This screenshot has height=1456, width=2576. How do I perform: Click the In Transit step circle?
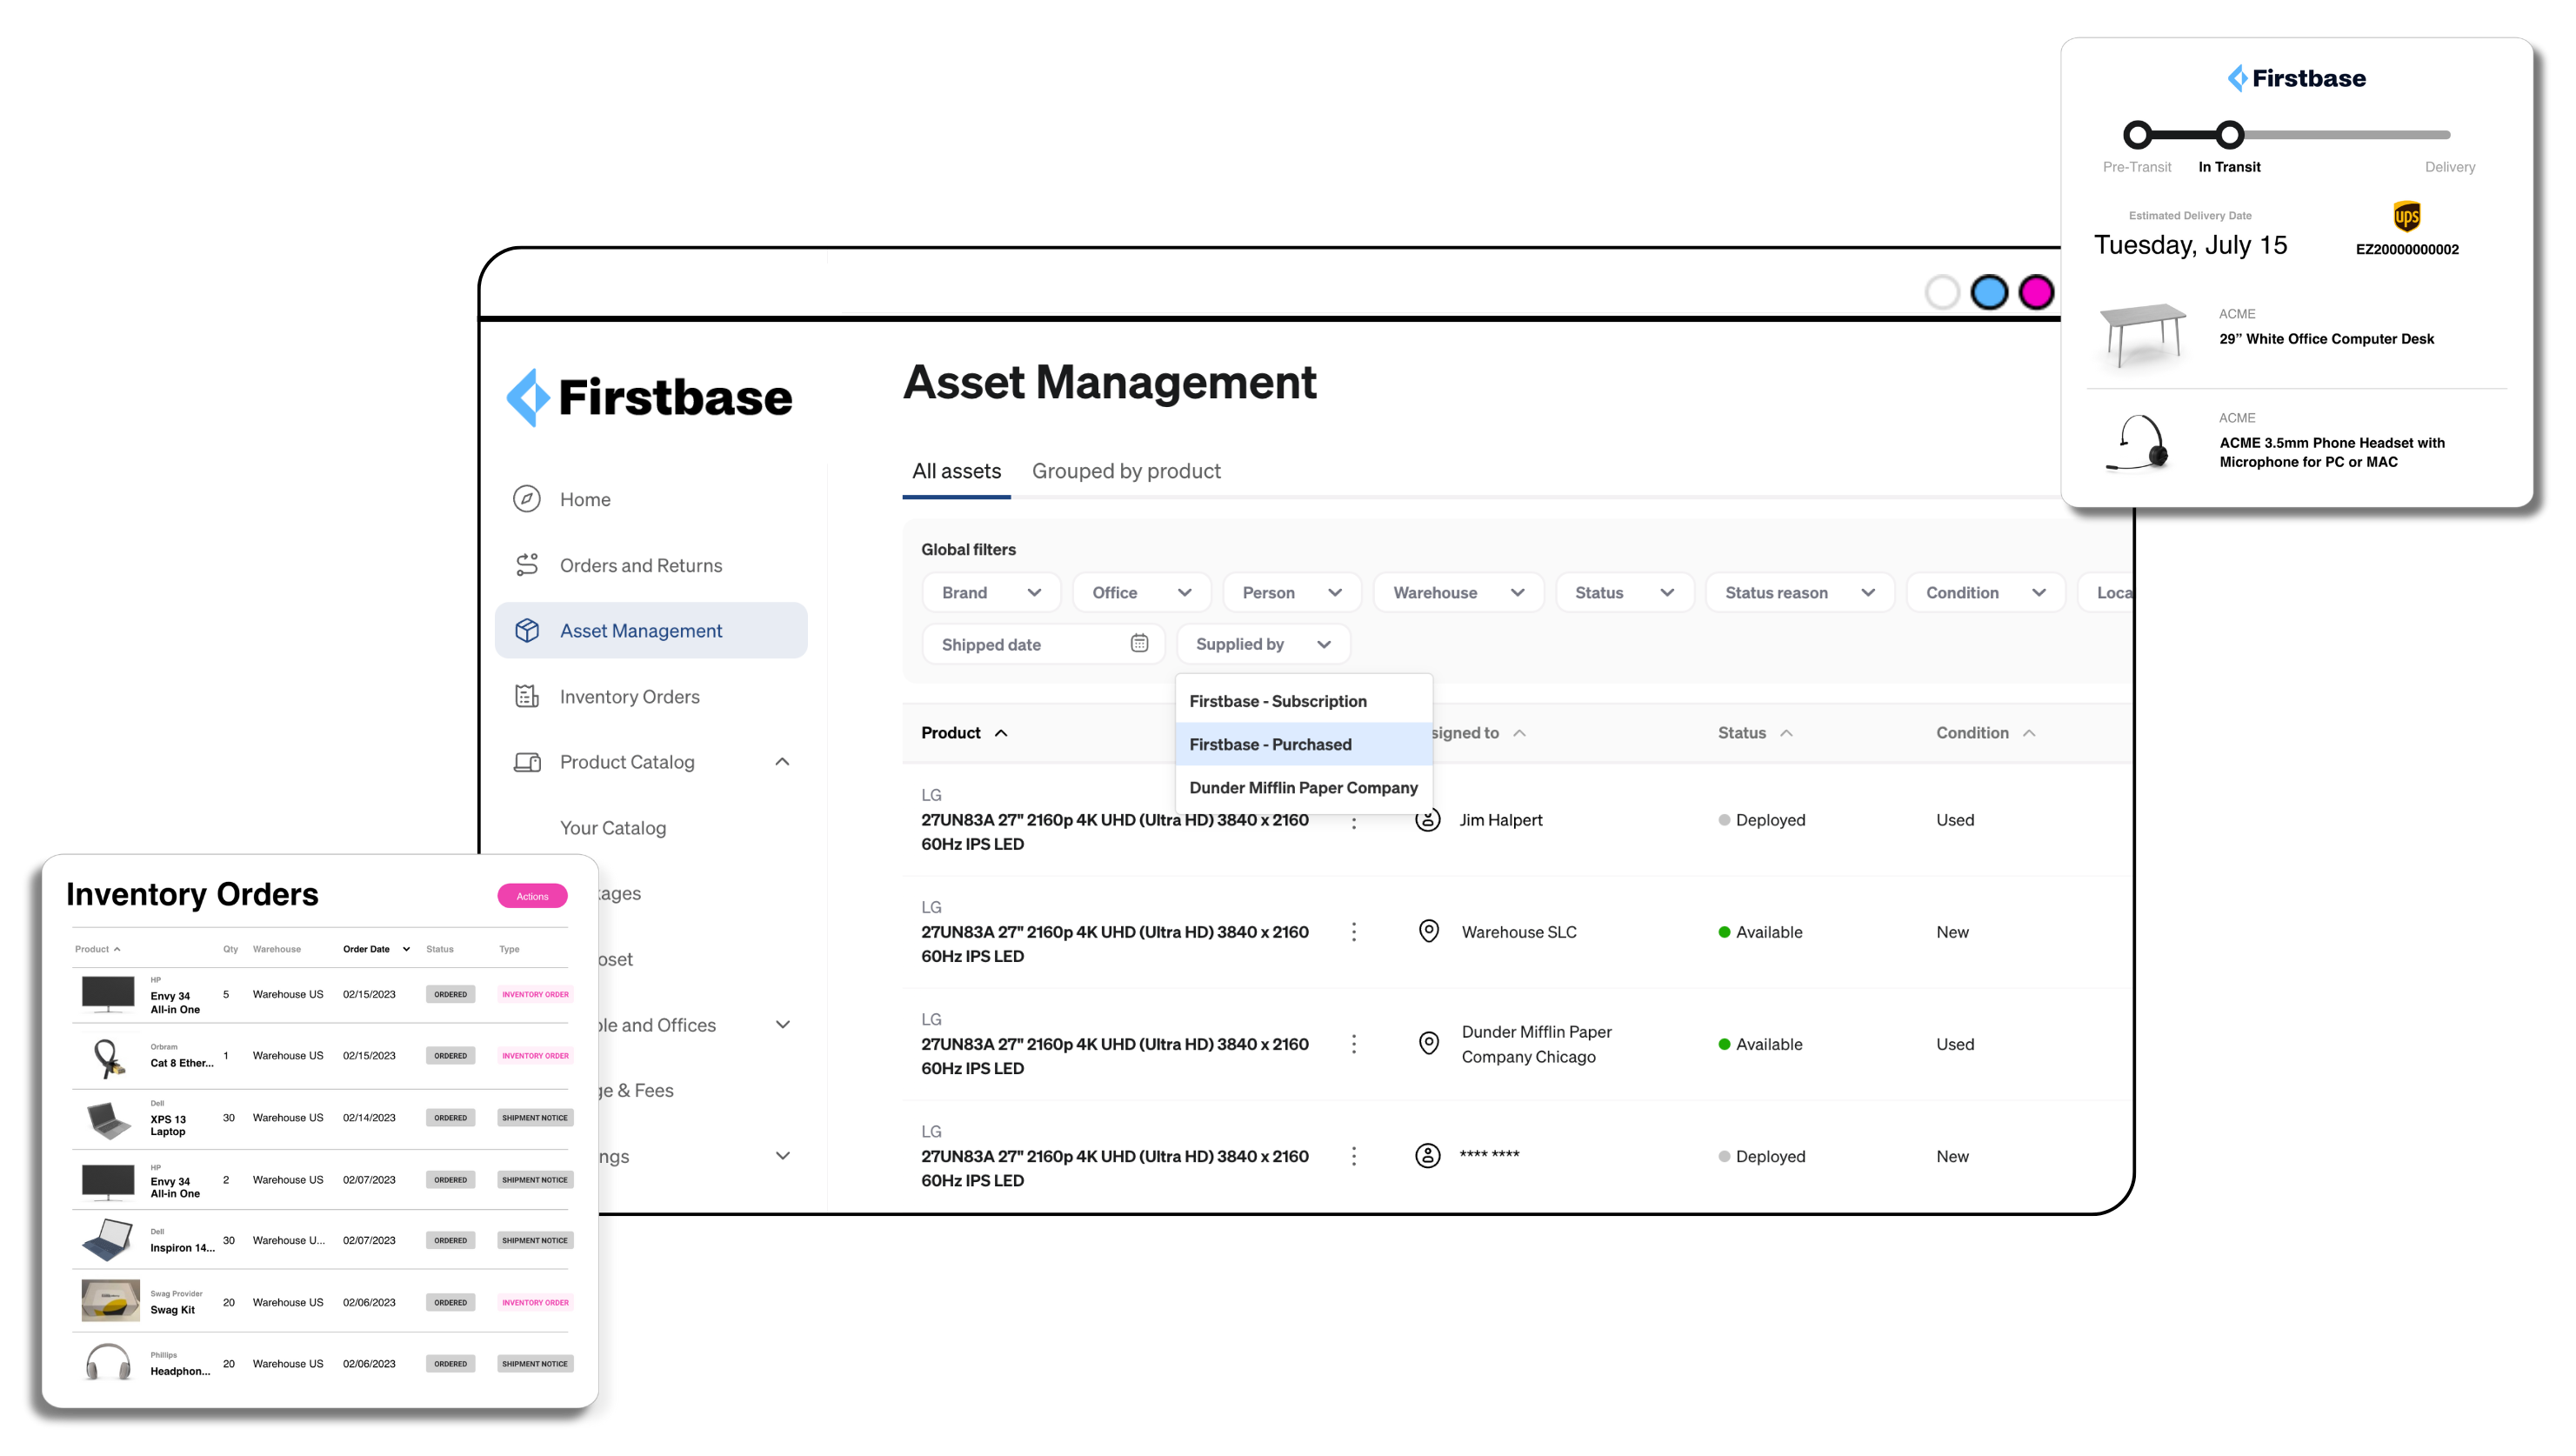(x=2229, y=134)
